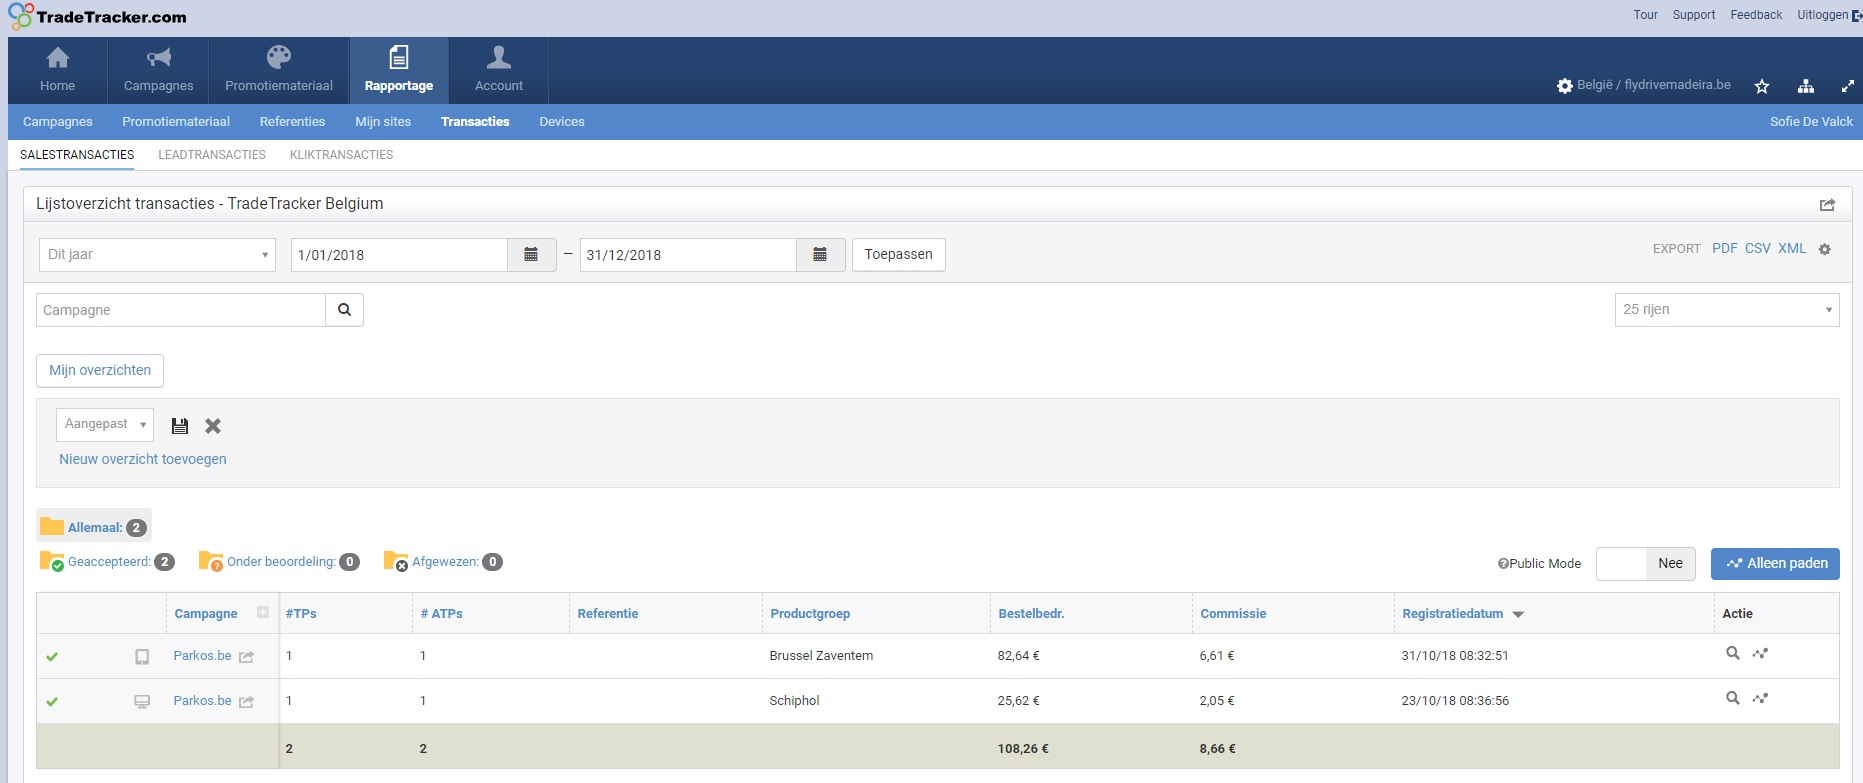
Task: Select SALESTRANSACTIES tab
Action: pos(77,155)
